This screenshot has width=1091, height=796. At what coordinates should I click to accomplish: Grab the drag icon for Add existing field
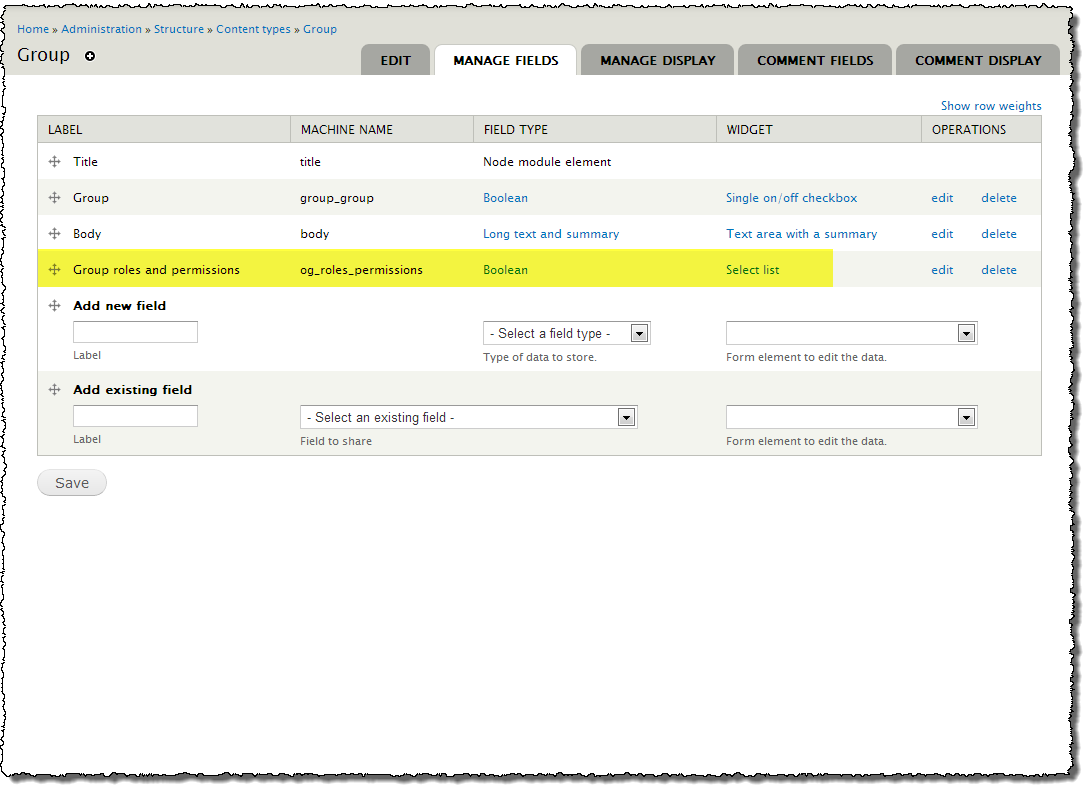coord(55,390)
